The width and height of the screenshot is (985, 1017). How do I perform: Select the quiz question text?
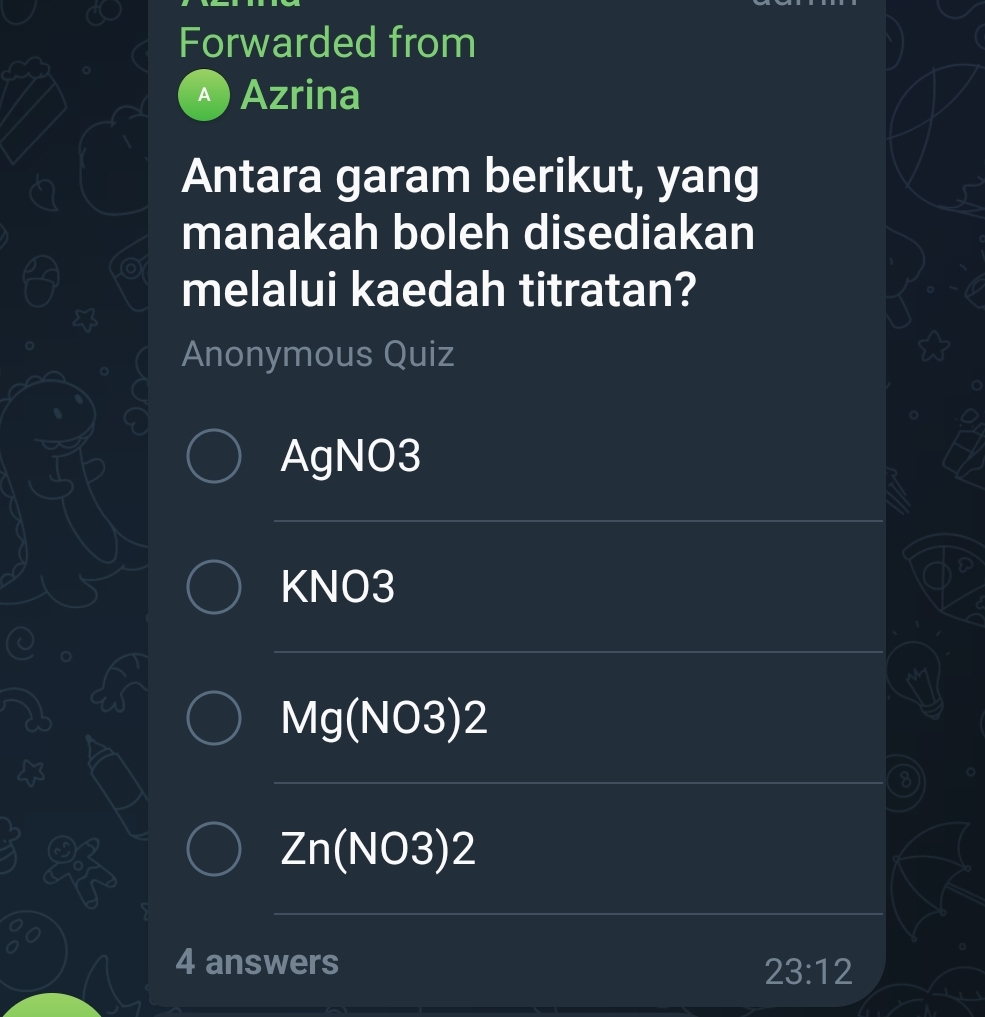(470, 232)
